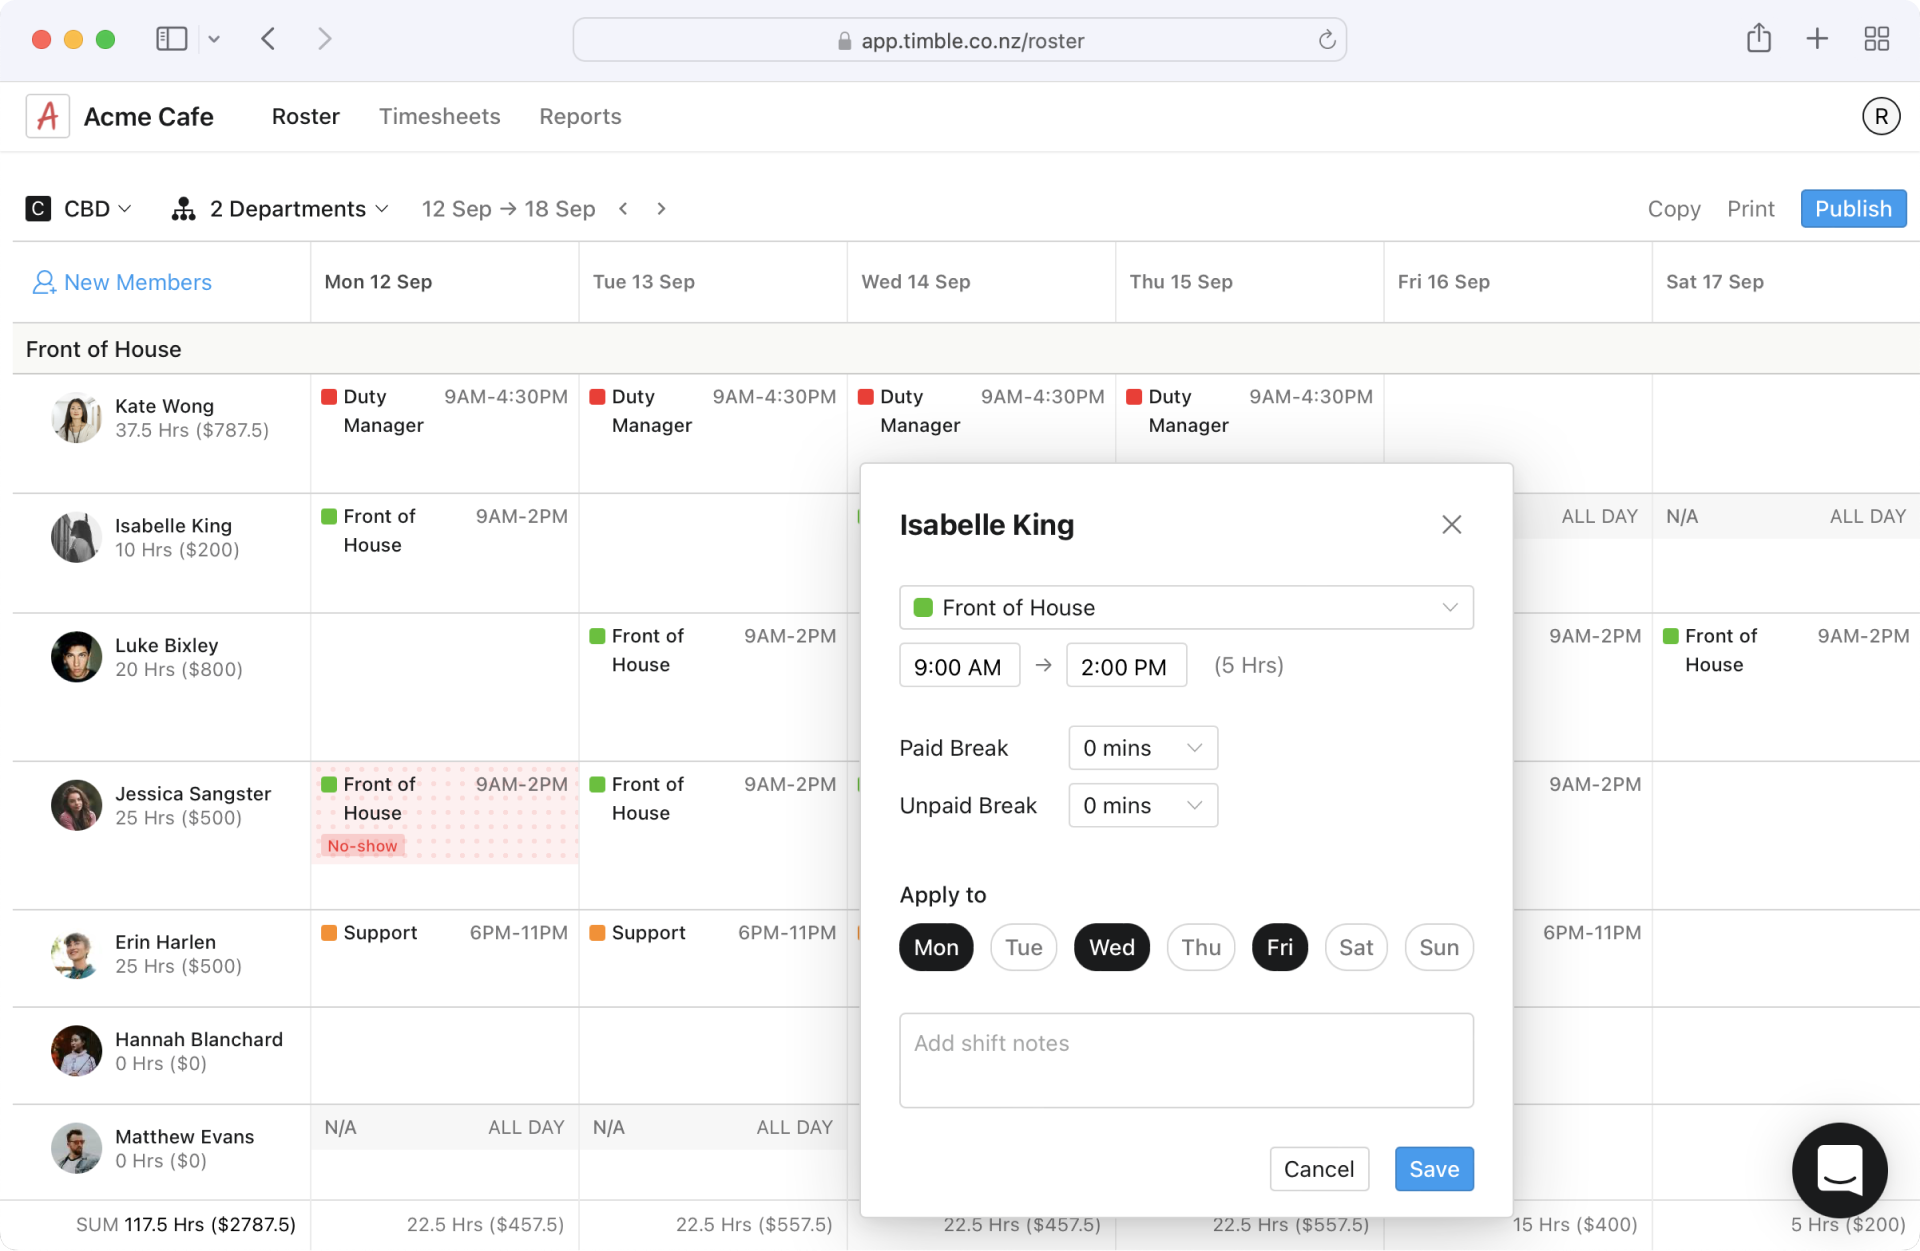The height and width of the screenshot is (1251, 1920).
Task: Save the shift changes
Action: (1433, 1169)
